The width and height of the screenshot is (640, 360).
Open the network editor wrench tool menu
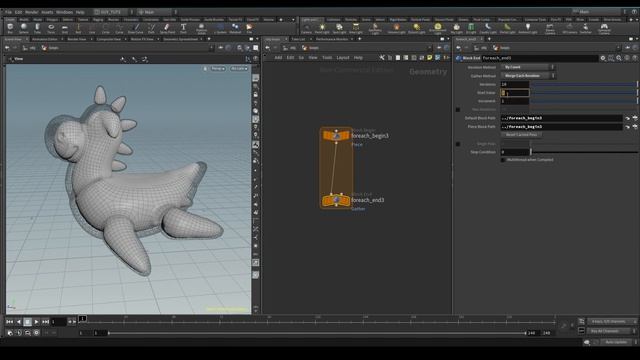point(382,58)
